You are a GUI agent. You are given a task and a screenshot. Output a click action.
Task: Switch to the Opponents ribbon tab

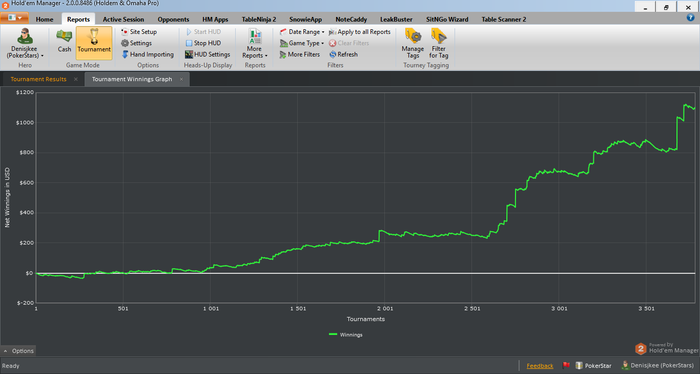tap(173, 19)
